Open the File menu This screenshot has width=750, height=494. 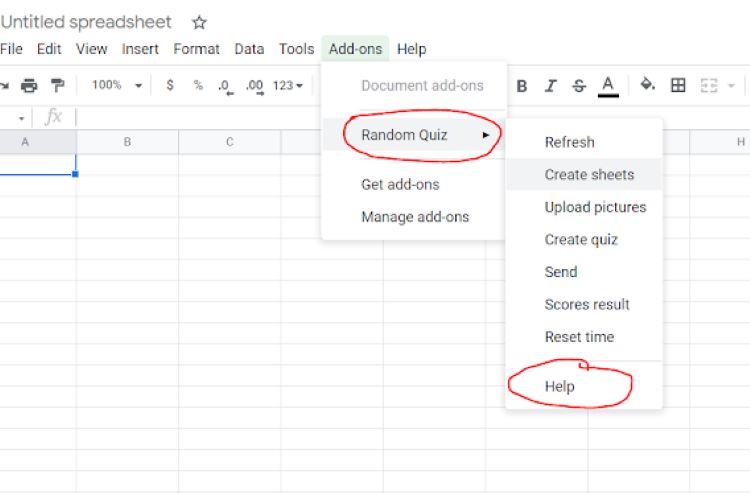11,49
